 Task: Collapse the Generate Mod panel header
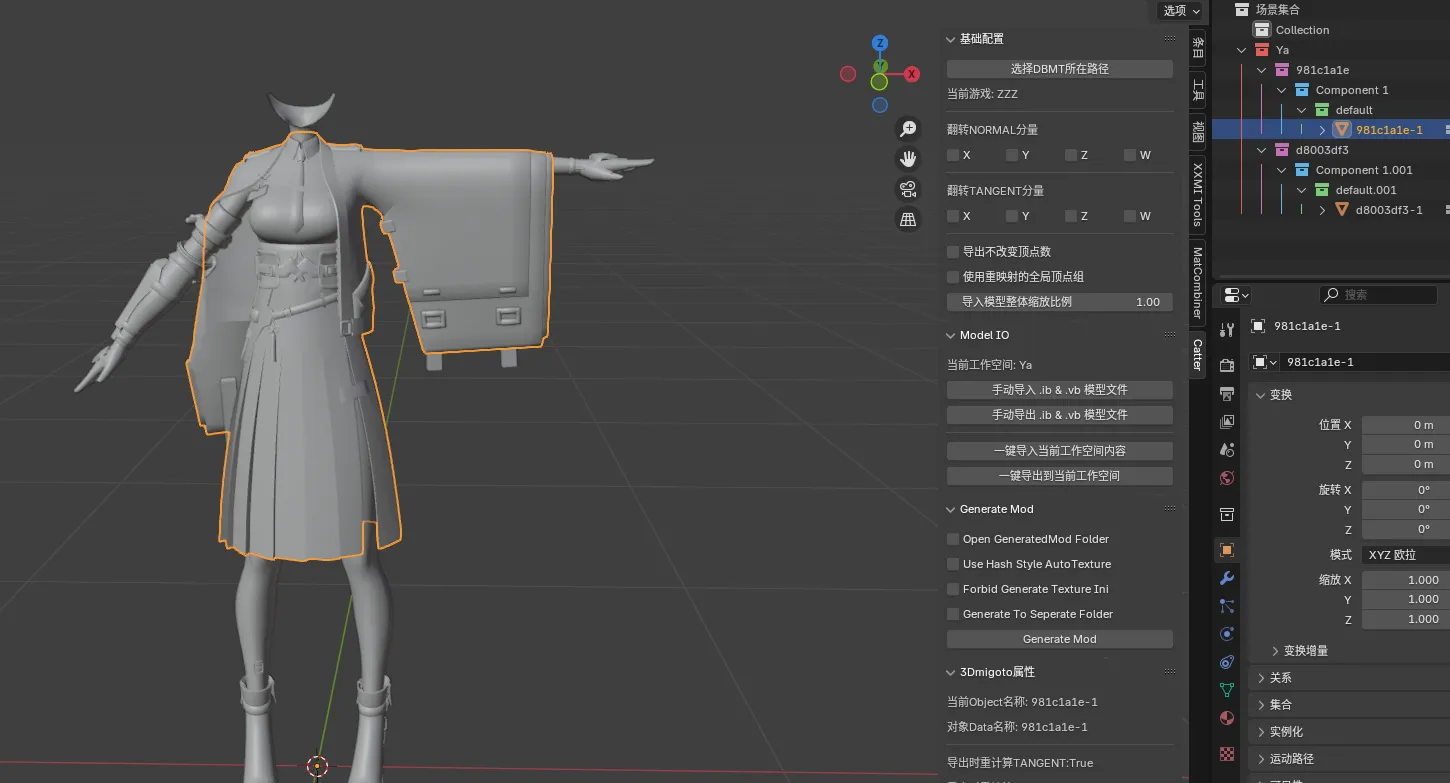952,509
